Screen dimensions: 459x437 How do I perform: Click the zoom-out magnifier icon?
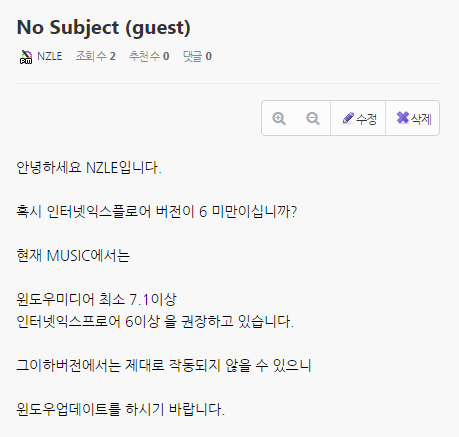point(313,118)
